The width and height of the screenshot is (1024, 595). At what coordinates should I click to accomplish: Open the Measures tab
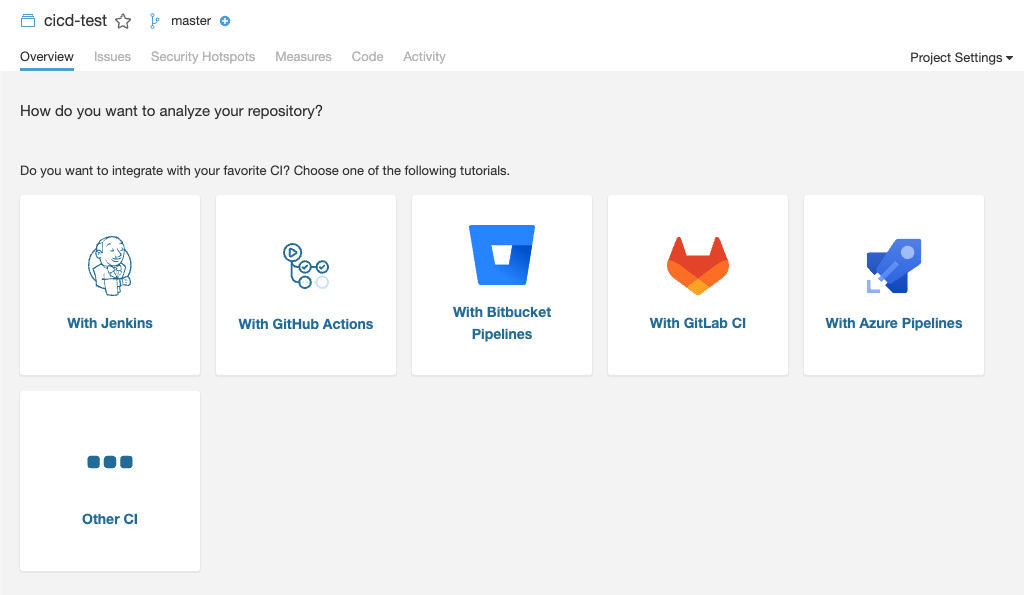click(303, 57)
